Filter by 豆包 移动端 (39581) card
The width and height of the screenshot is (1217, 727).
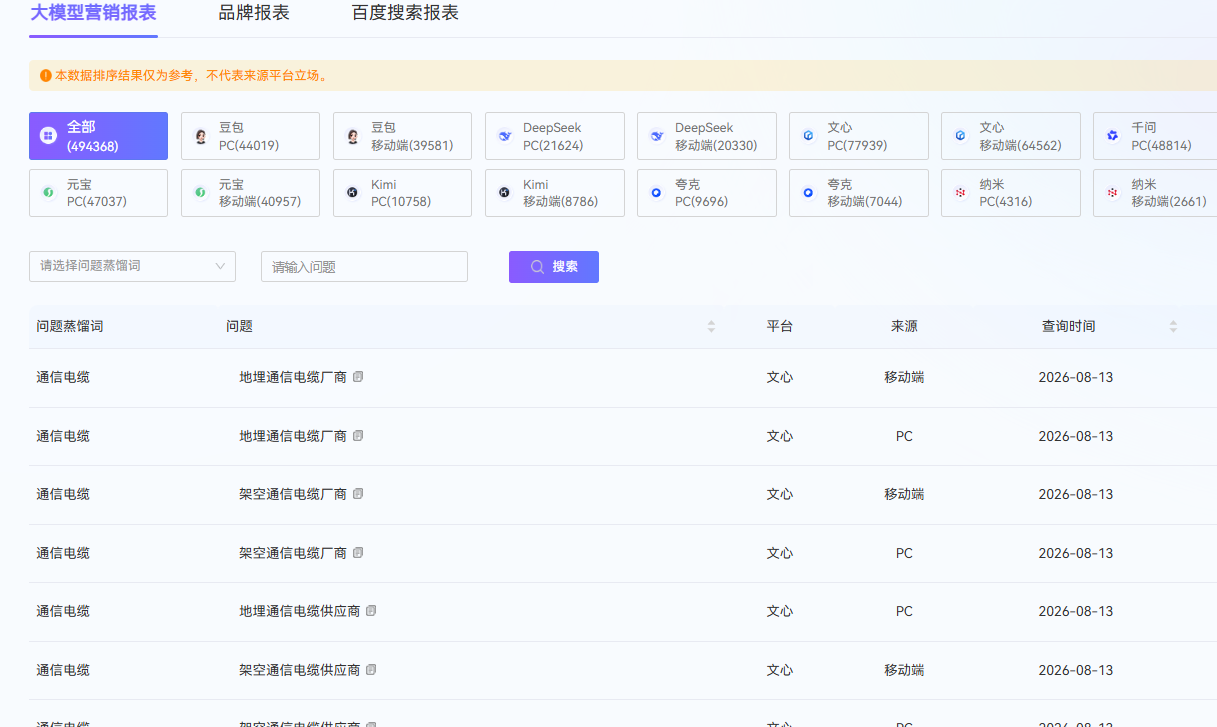402,136
